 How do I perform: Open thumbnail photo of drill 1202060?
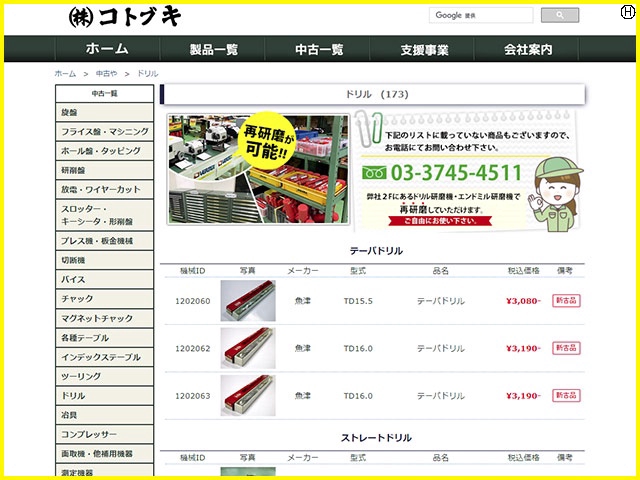point(247,300)
